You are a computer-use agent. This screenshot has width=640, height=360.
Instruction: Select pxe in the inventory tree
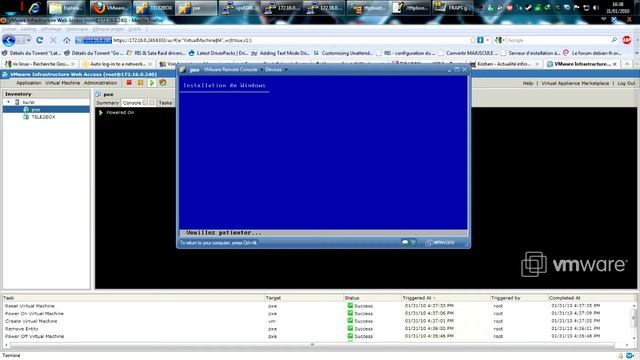point(36,109)
